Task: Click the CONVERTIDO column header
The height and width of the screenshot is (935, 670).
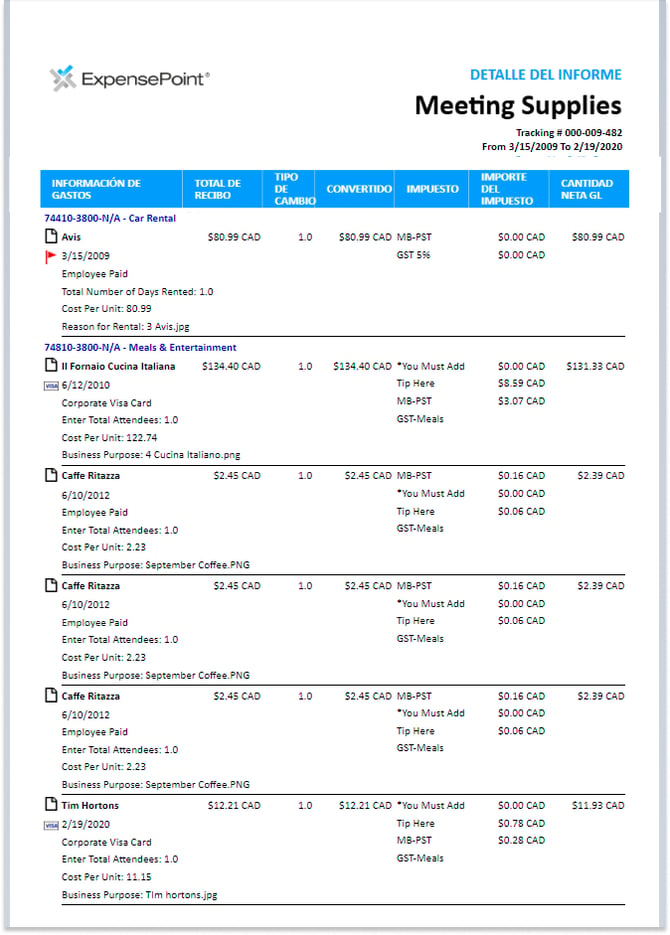Action: [x=355, y=189]
